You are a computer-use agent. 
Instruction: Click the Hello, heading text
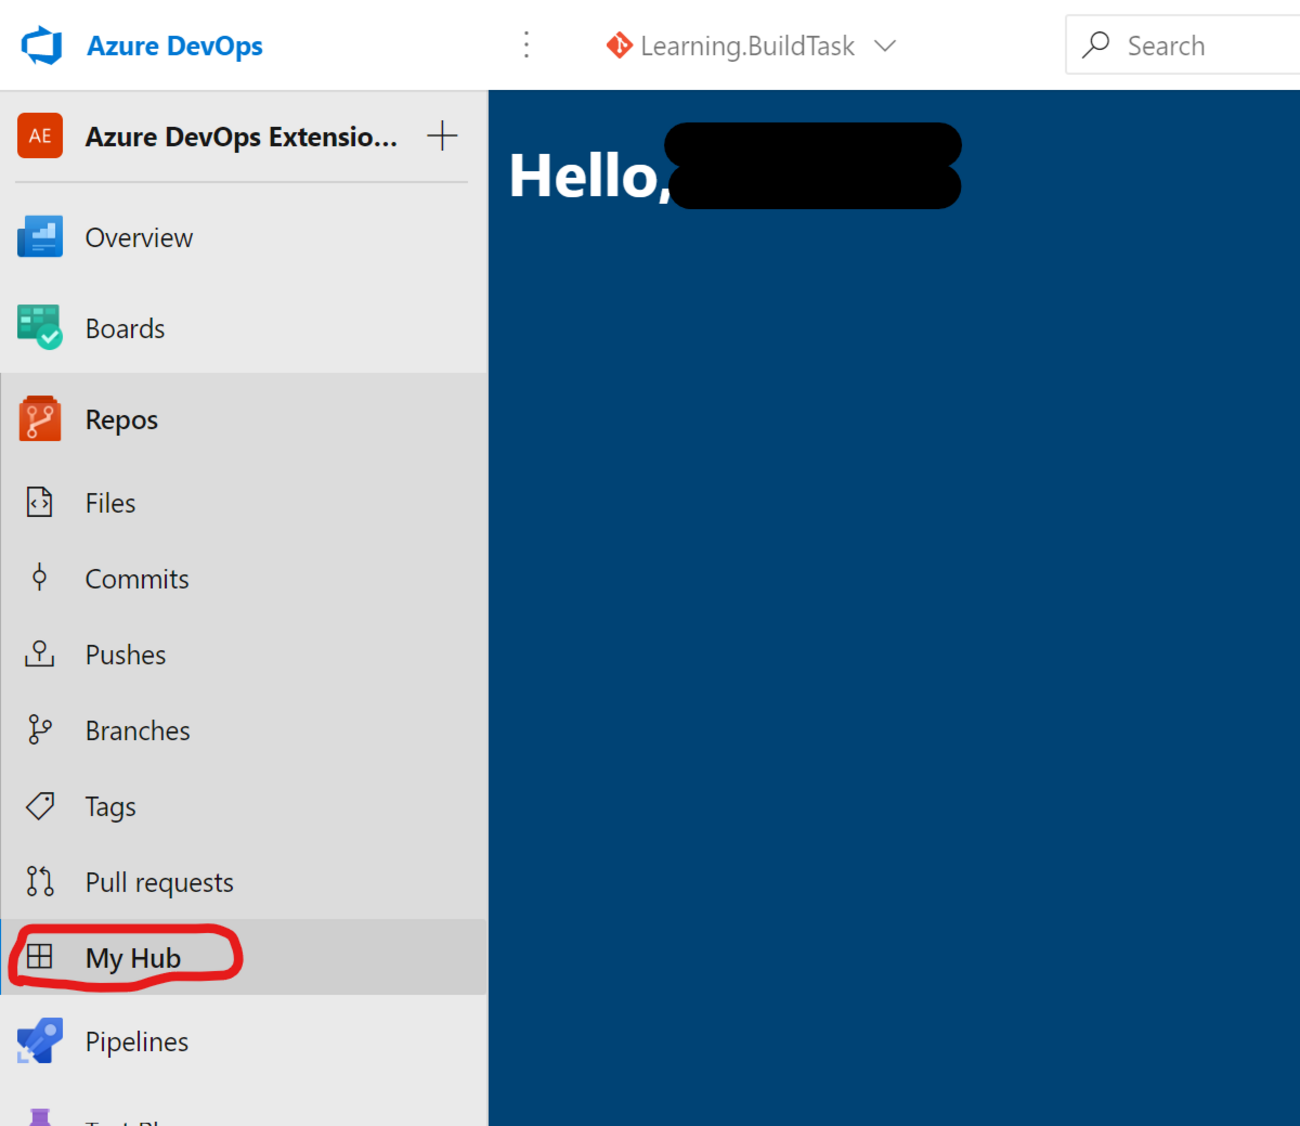pyautogui.click(x=590, y=176)
